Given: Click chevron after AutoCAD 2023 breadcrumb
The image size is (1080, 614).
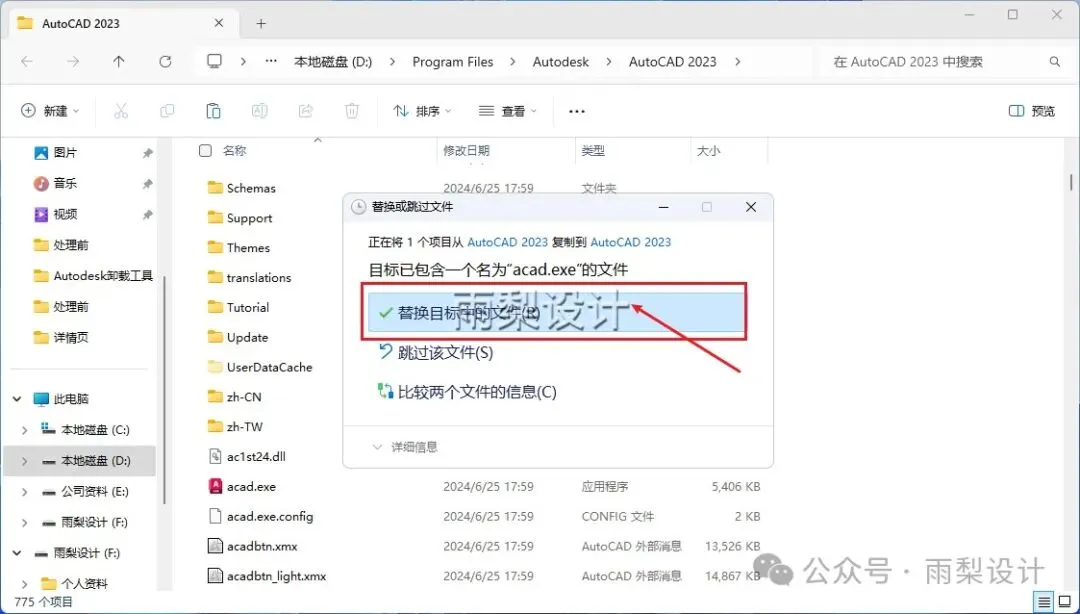Looking at the screenshot, I should point(738,61).
